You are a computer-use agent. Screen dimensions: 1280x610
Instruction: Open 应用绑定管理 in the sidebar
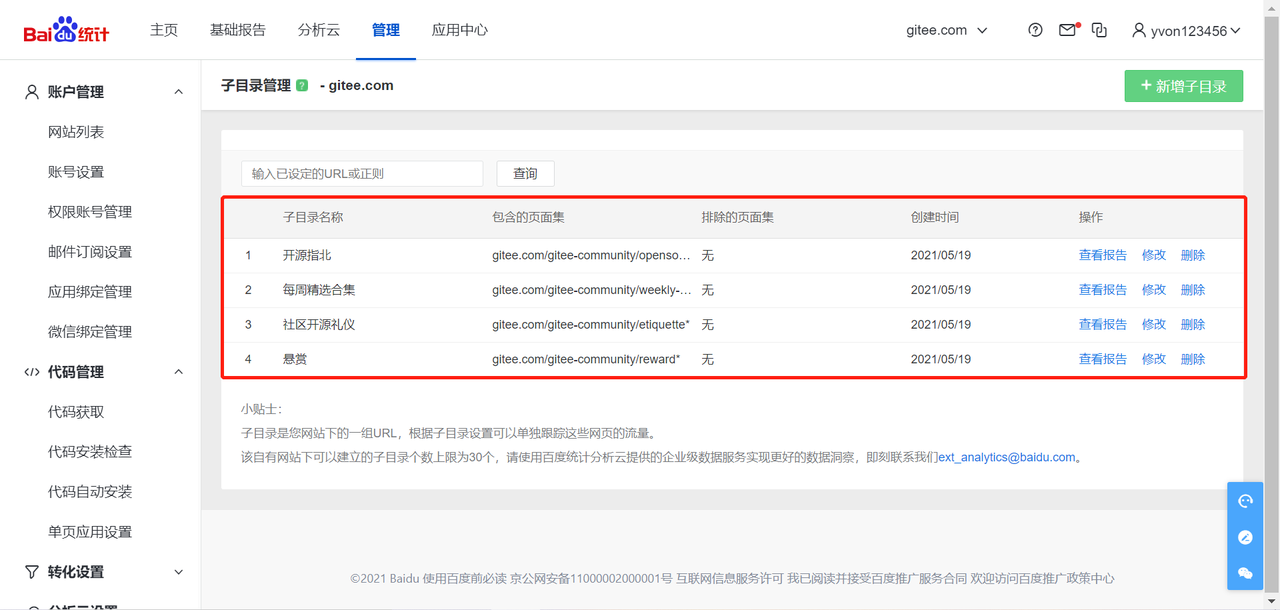pos(90,292)
